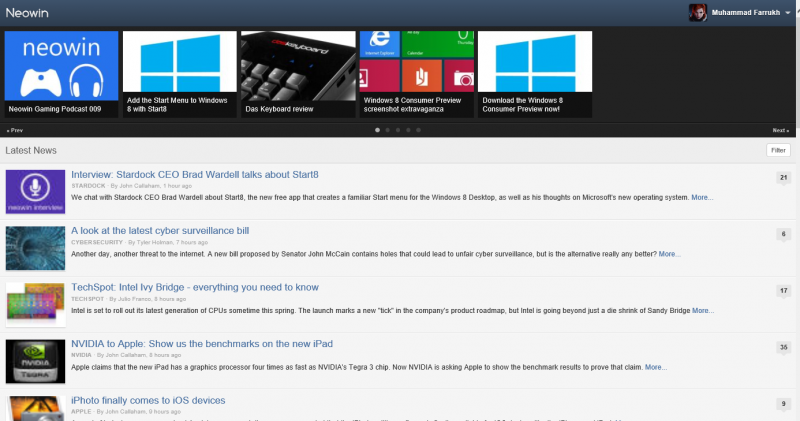Go to previous featured slide with Prev
This screenshot has width=800, height=421.
[15, 130]
